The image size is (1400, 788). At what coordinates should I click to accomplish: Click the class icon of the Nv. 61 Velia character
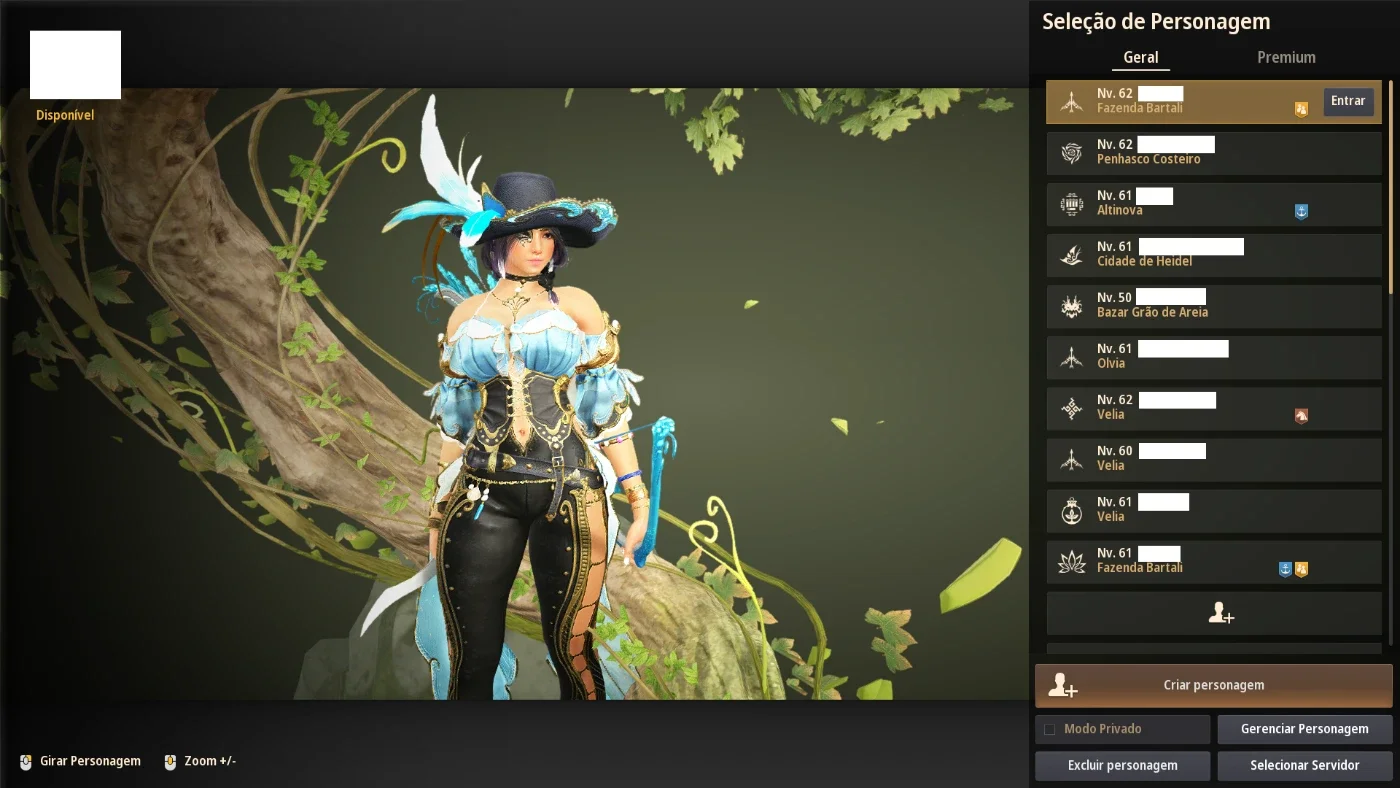(1071, 510)
